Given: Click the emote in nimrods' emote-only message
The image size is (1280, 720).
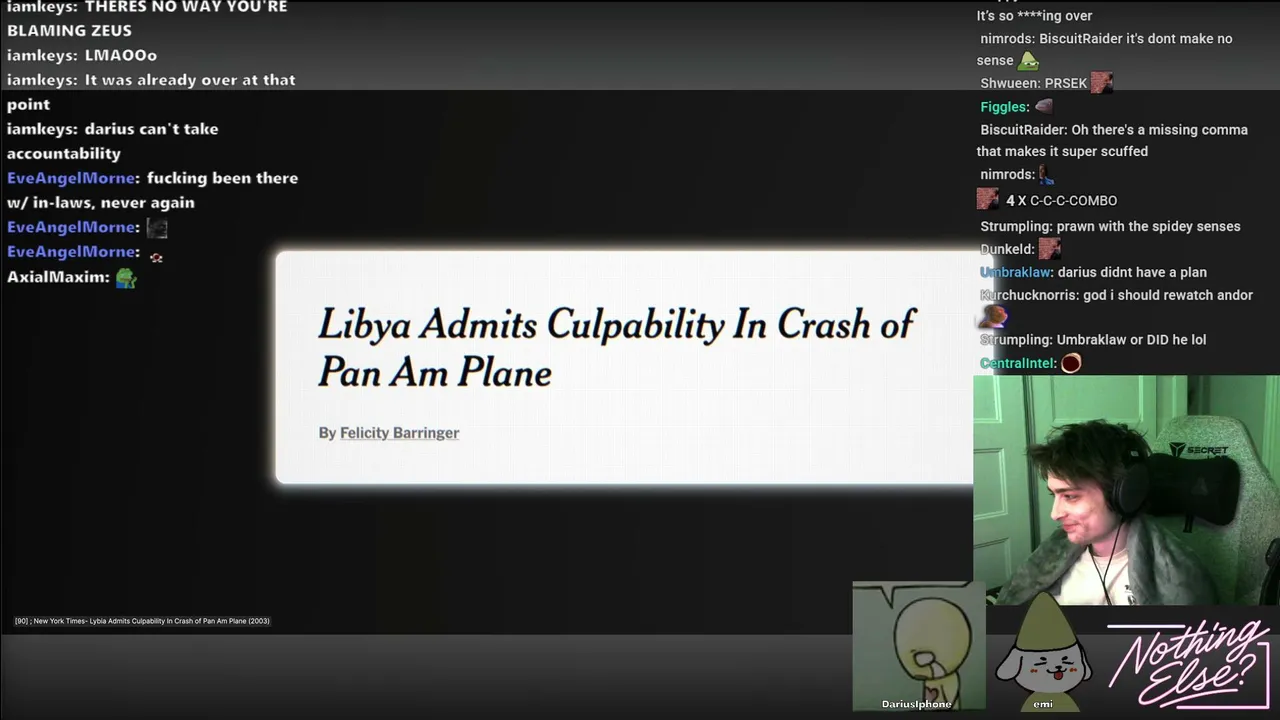Looking at the screenshot, I should tap(1047, 175).
